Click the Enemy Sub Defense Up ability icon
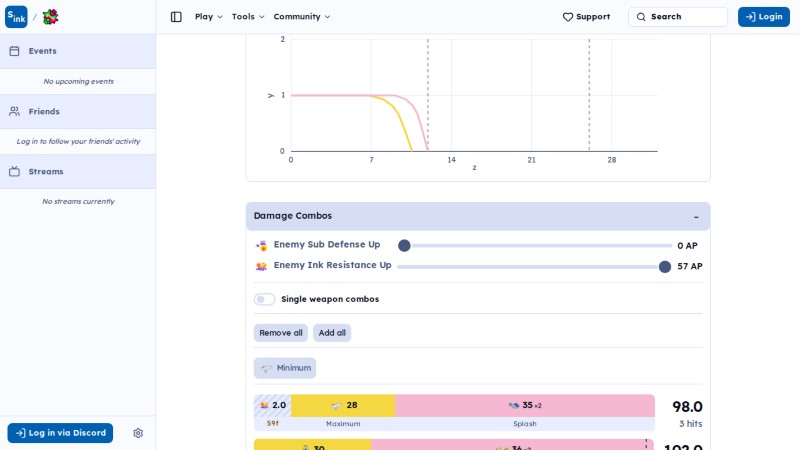Viewport: 800px width, 450px height. (261, 245)
